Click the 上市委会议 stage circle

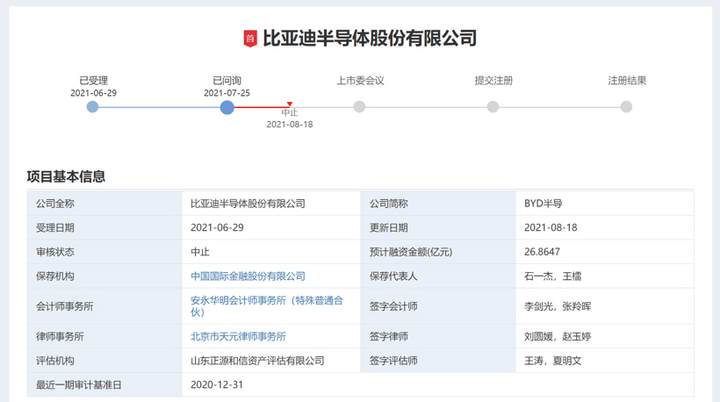click(360, 107)
